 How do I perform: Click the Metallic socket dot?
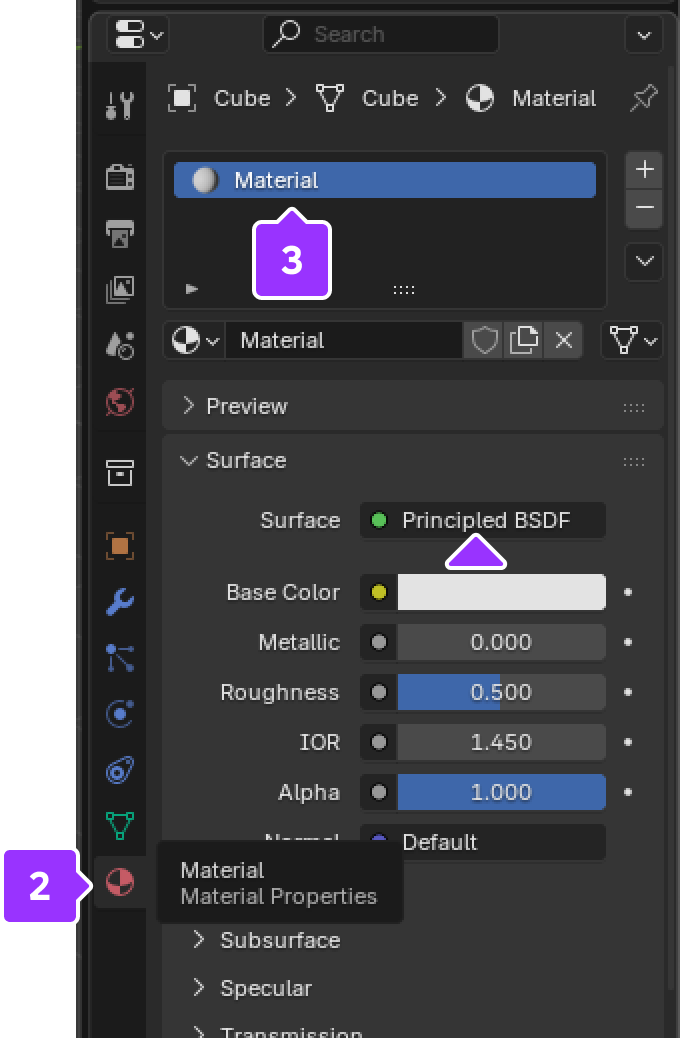pyautogui.click(x=379, y=642)
